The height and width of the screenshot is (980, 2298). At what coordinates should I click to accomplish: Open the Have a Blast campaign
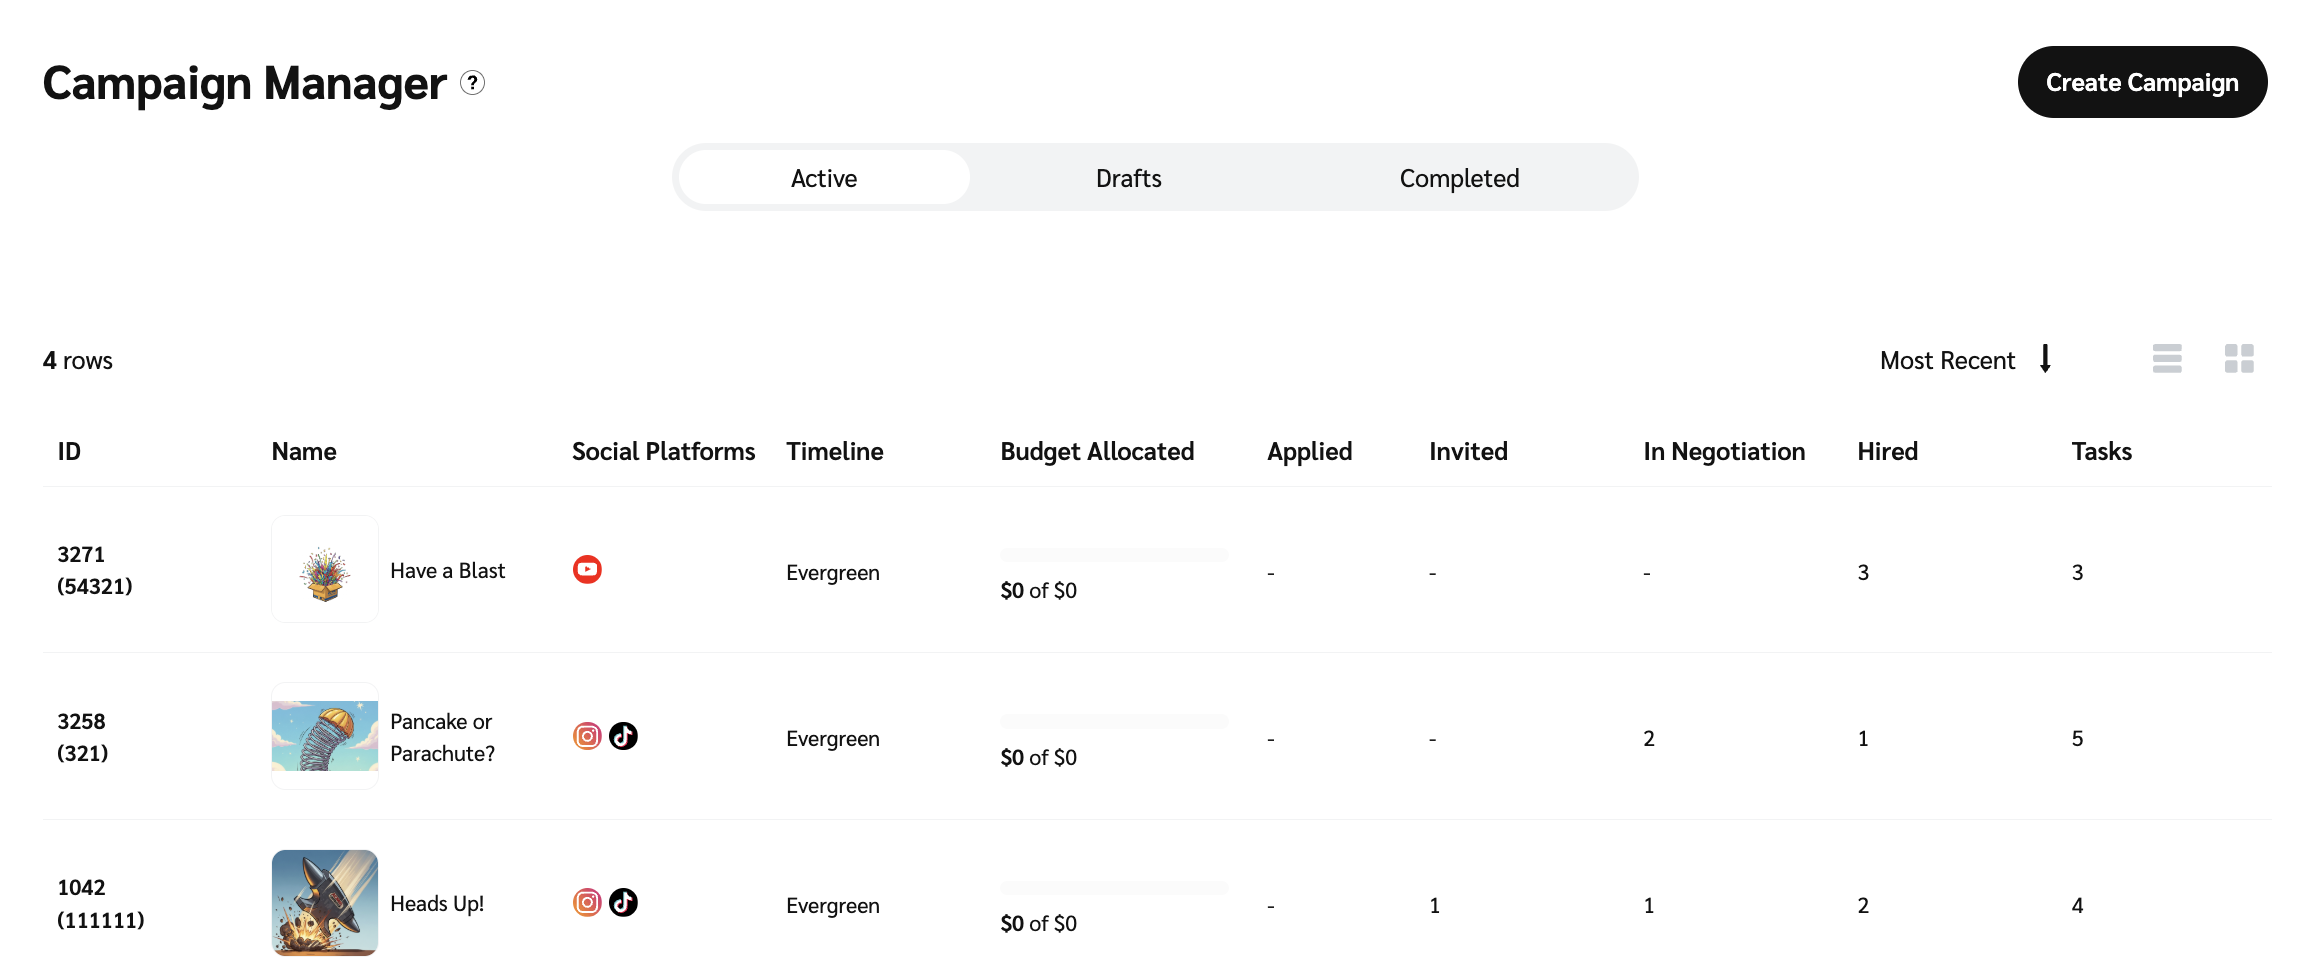[x=447, y=571]
